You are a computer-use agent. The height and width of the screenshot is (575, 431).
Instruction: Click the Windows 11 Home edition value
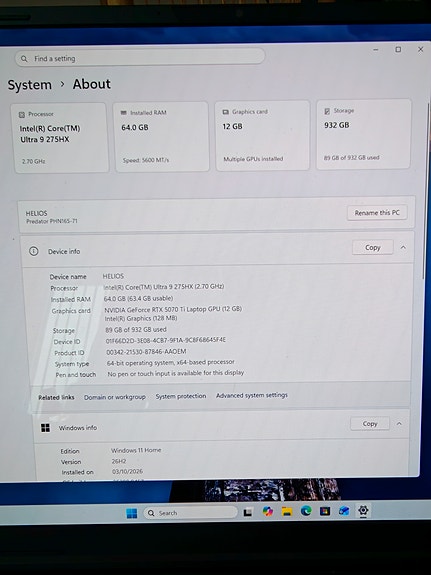tap(136, 450)
